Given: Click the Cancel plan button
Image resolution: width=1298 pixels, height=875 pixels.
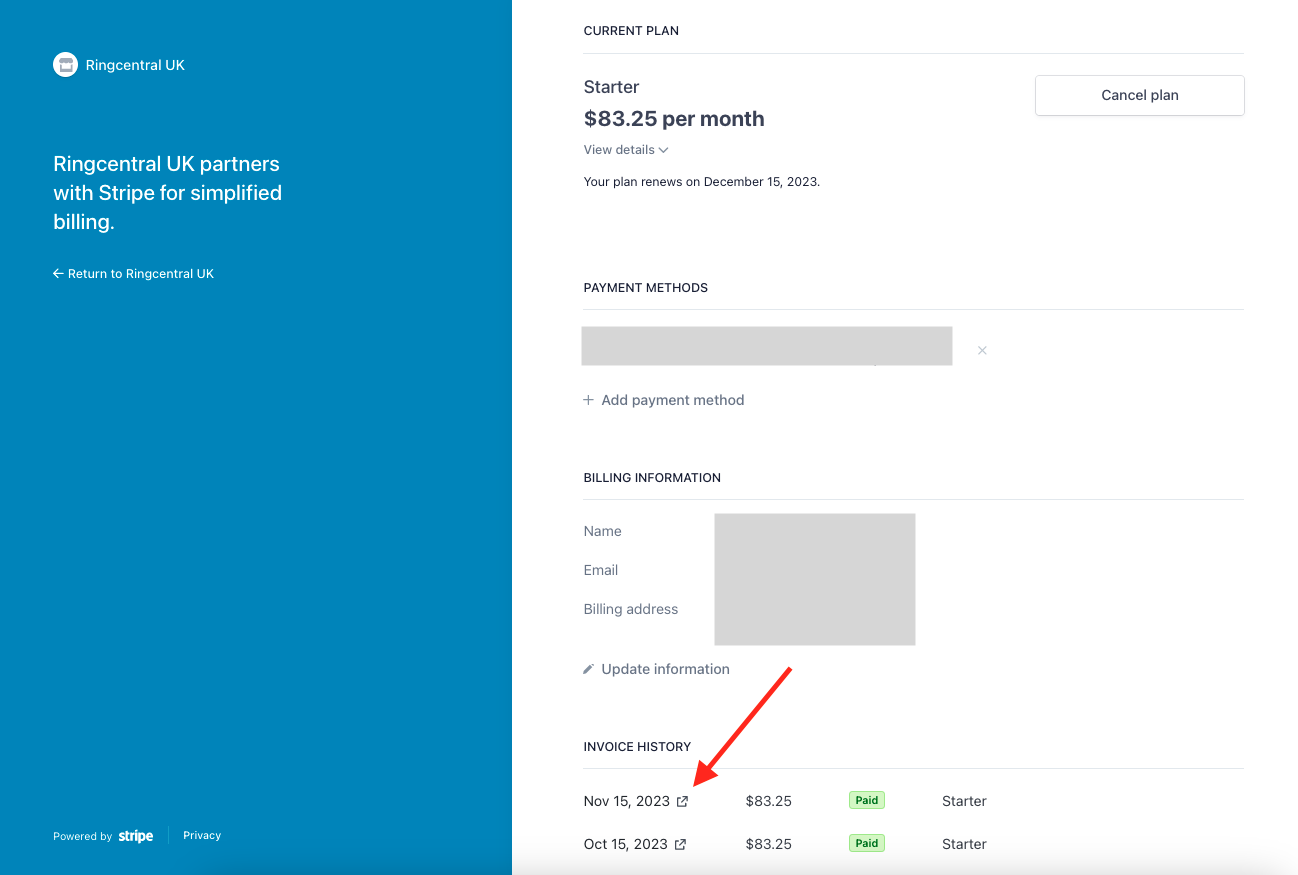Looking at the screenshot, I should coord(1140,95).
